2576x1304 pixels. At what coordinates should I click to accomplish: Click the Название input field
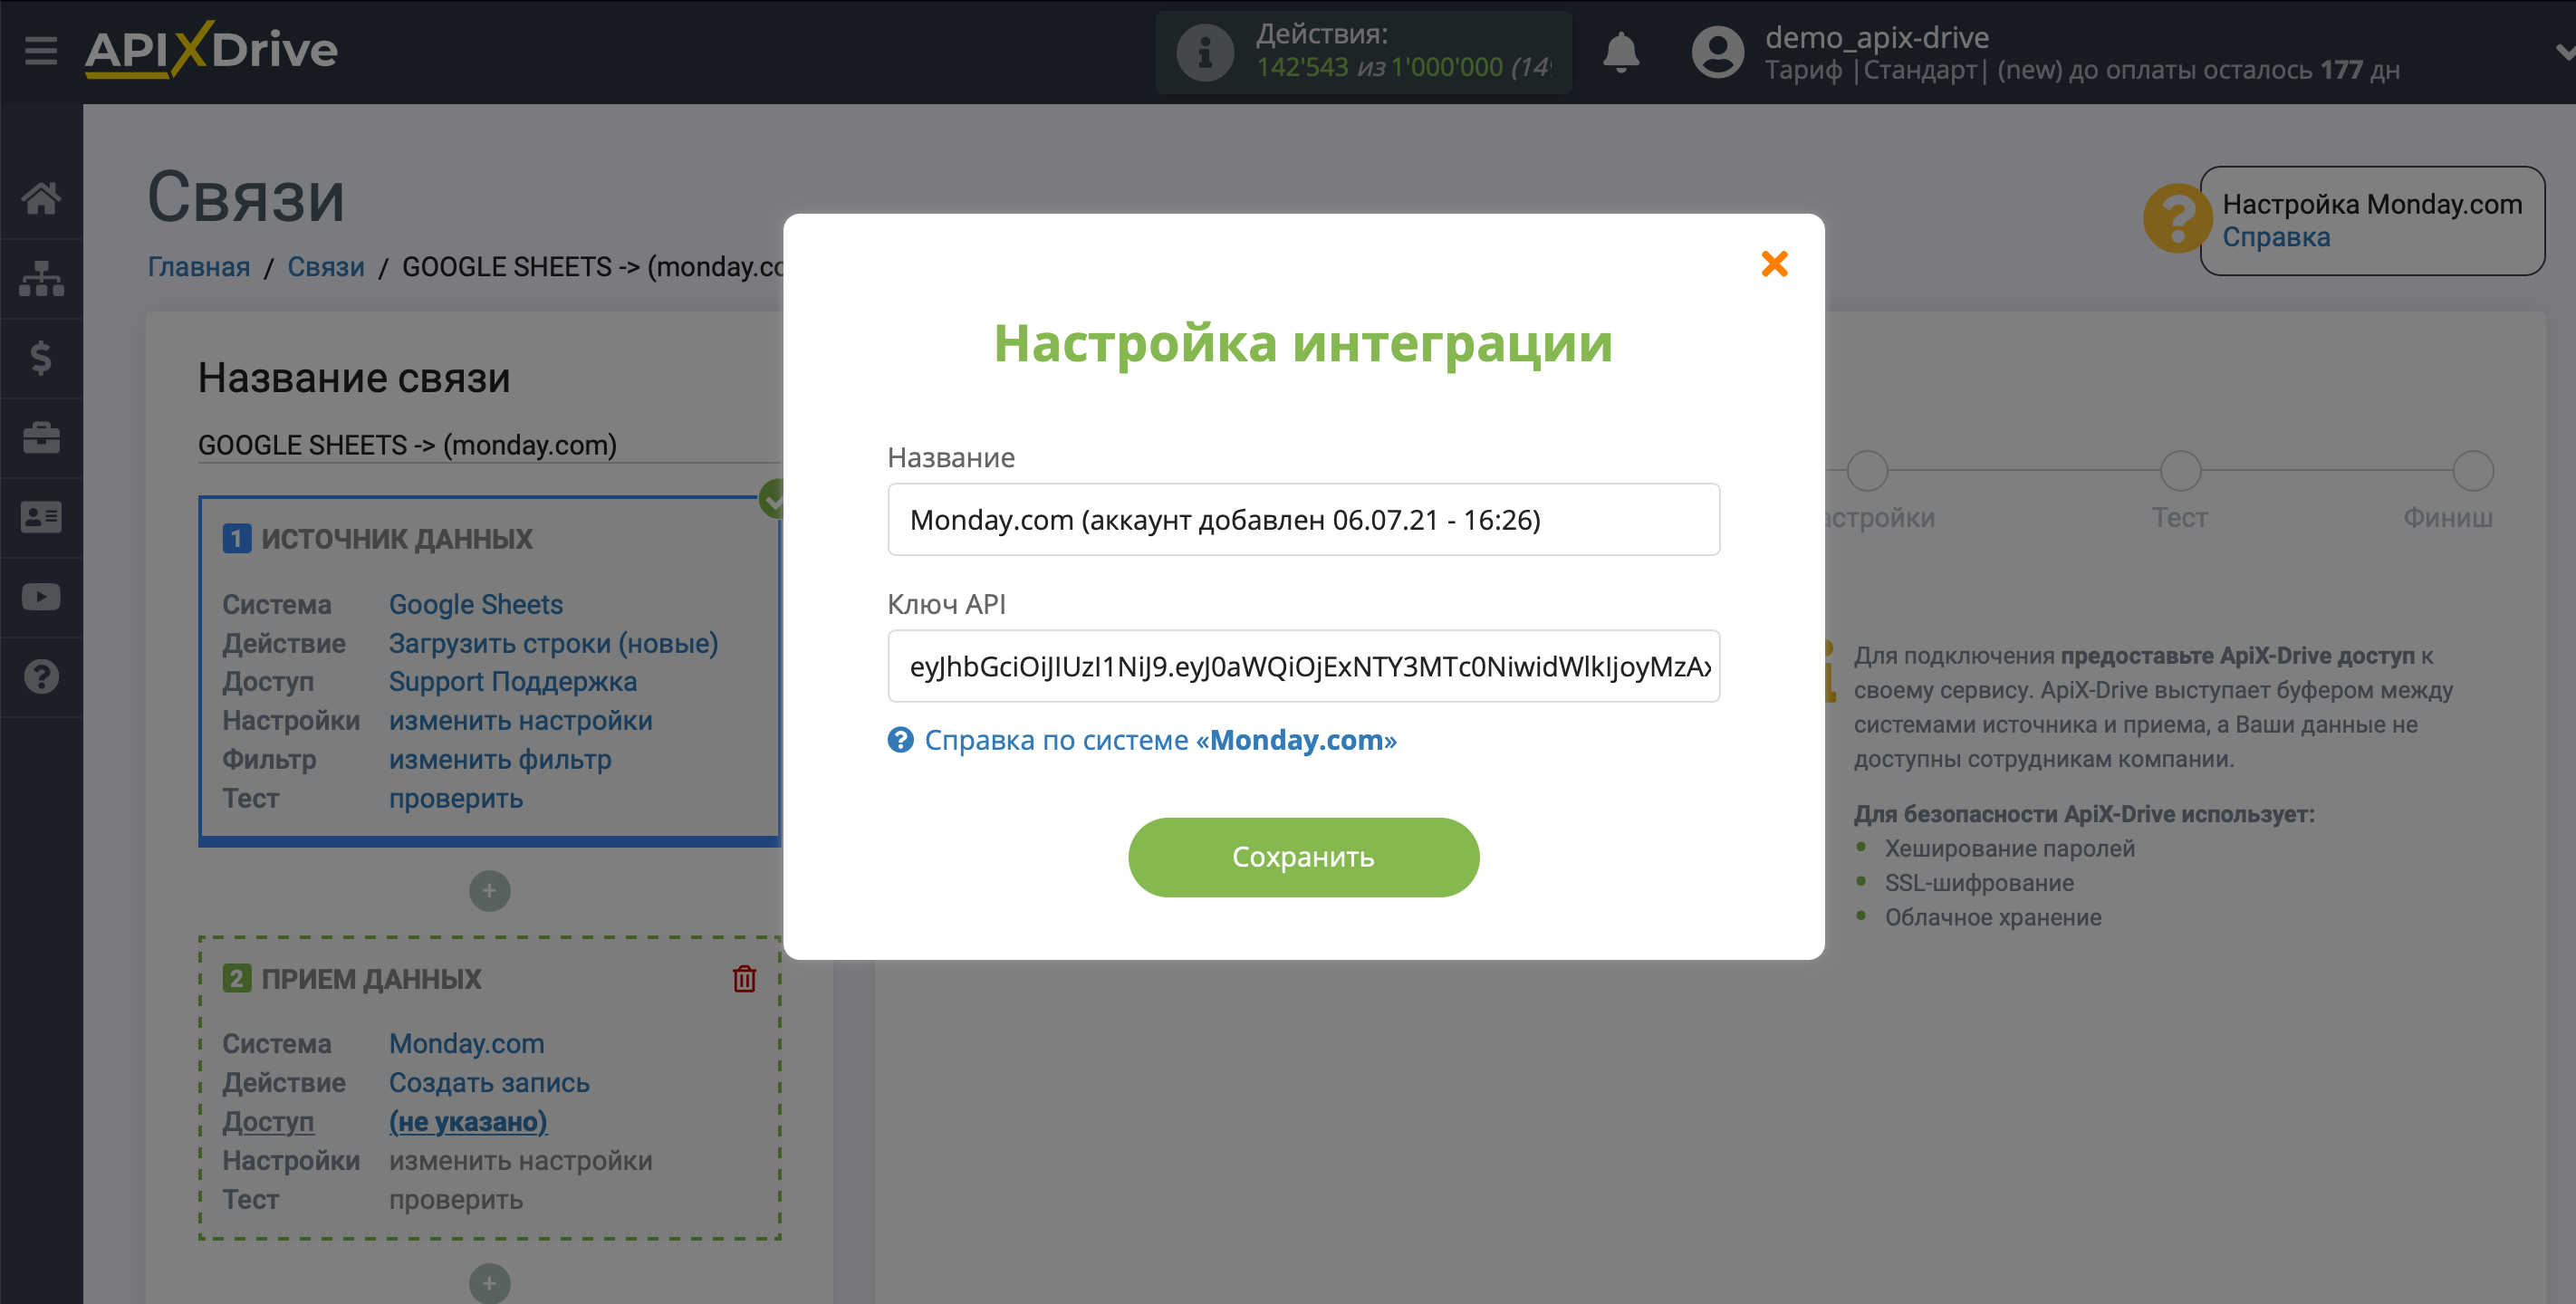click(1303, 519)
